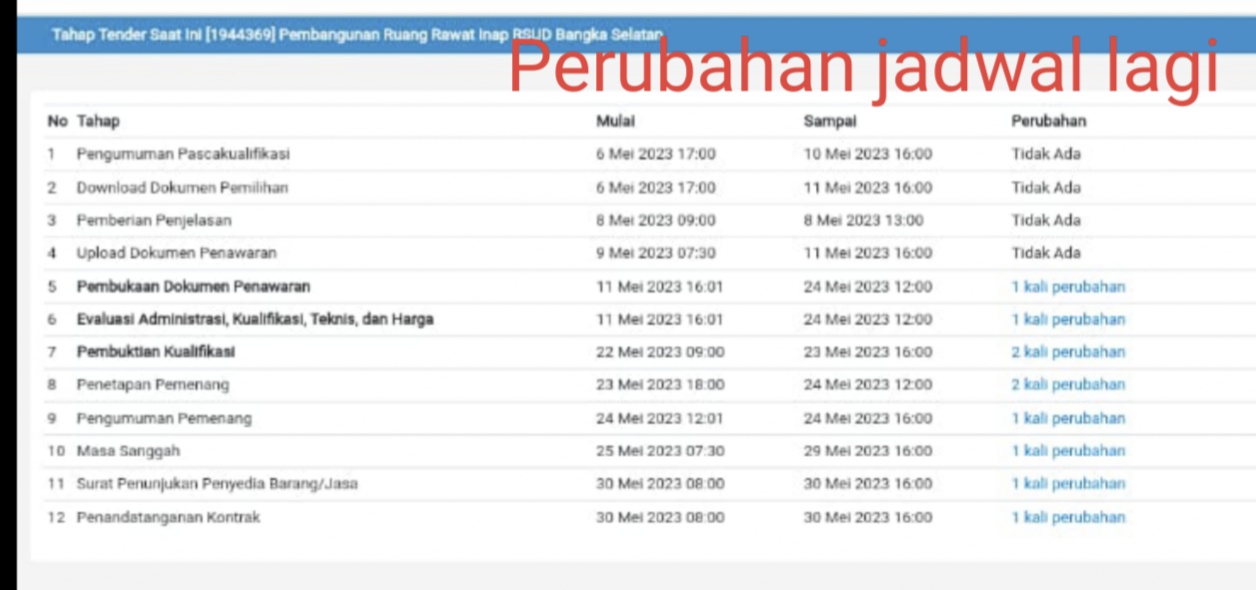Select 'Penetapan Pemenang' stage name

153,385
